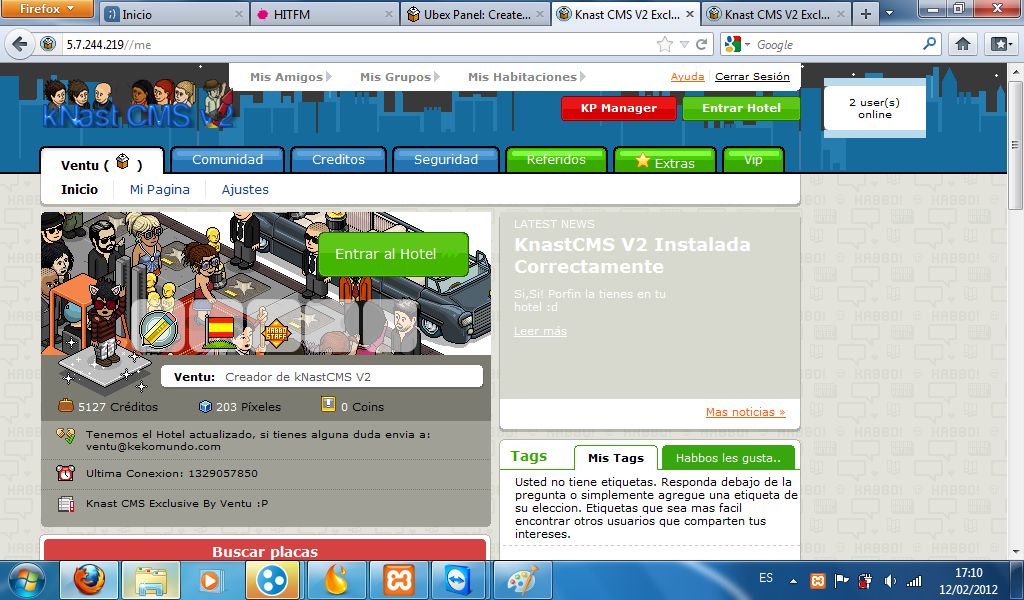Click the Entrar Hotel header button
1024x600 pixels.
[x=741, y=108]
